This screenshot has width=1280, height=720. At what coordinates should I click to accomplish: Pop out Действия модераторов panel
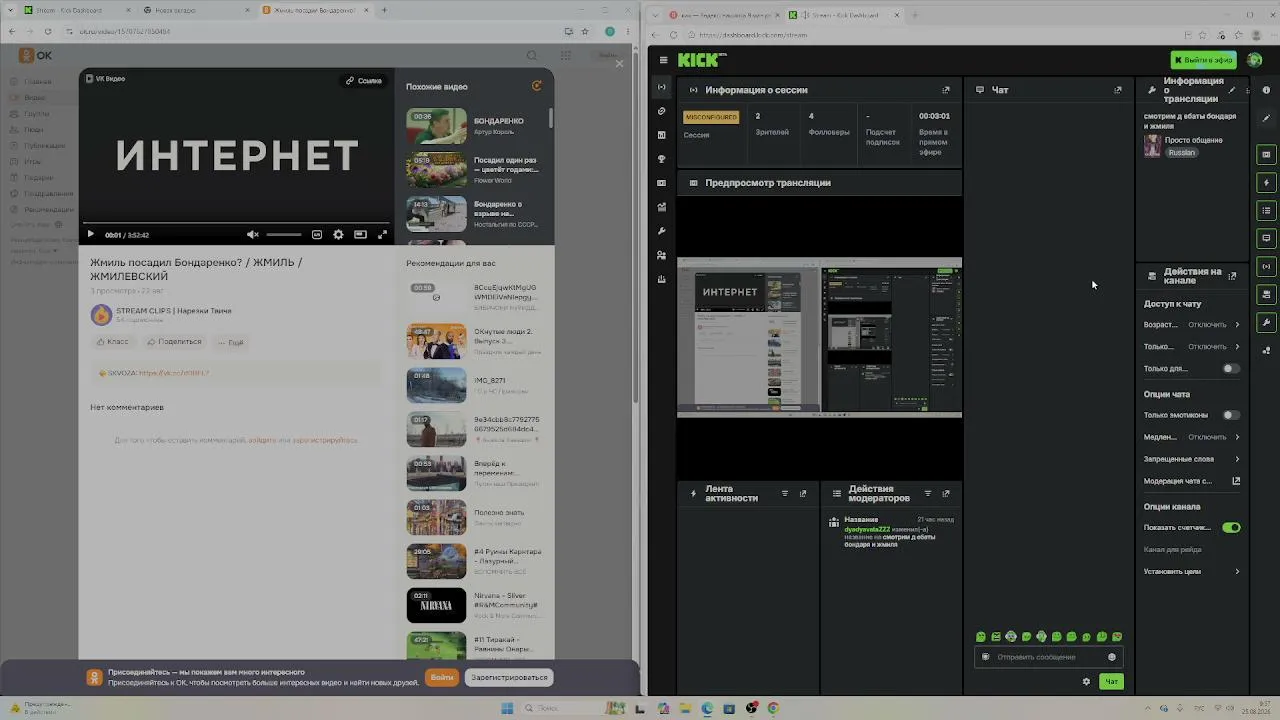click(x=946, y=493)
